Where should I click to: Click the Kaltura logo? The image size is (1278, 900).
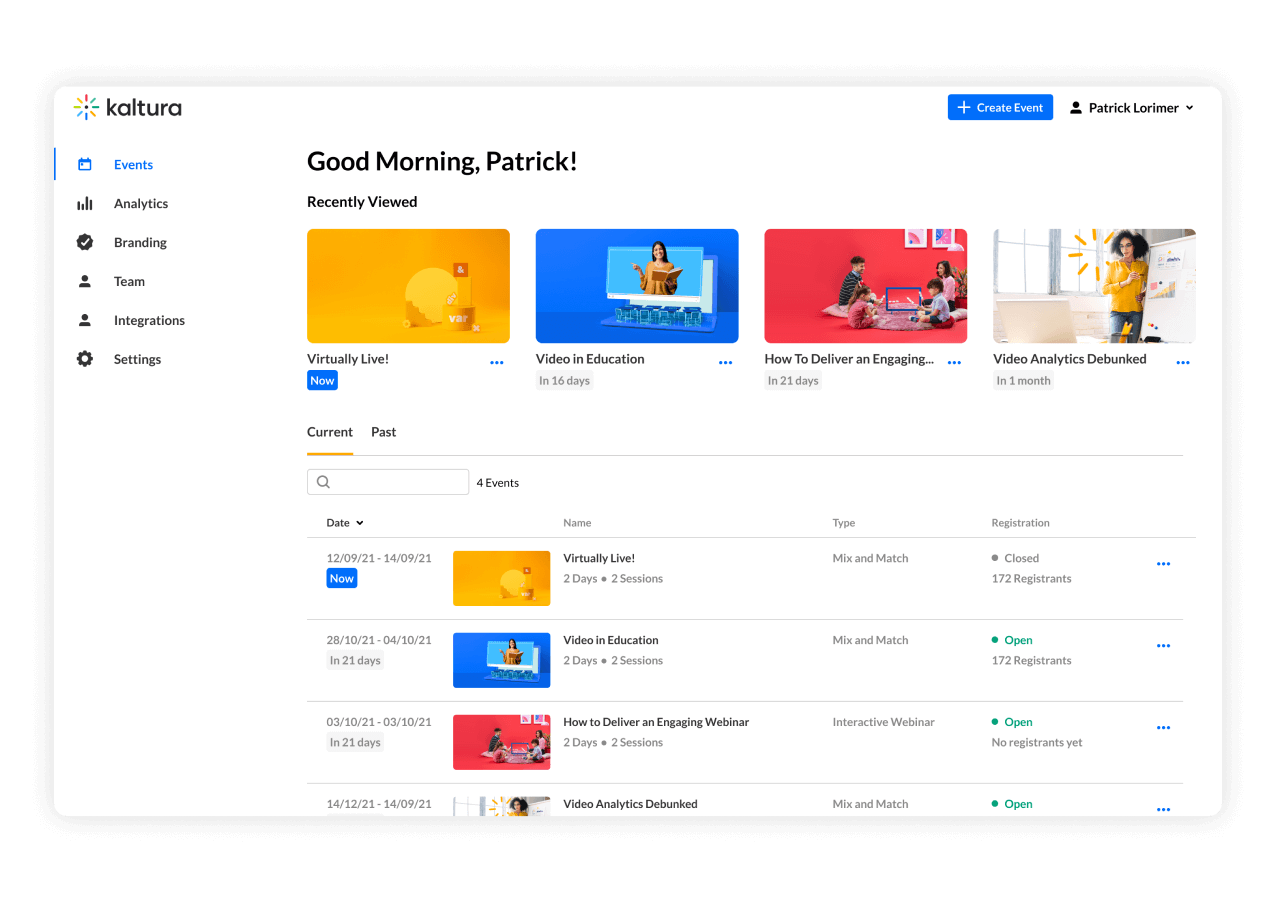point(126,107)
